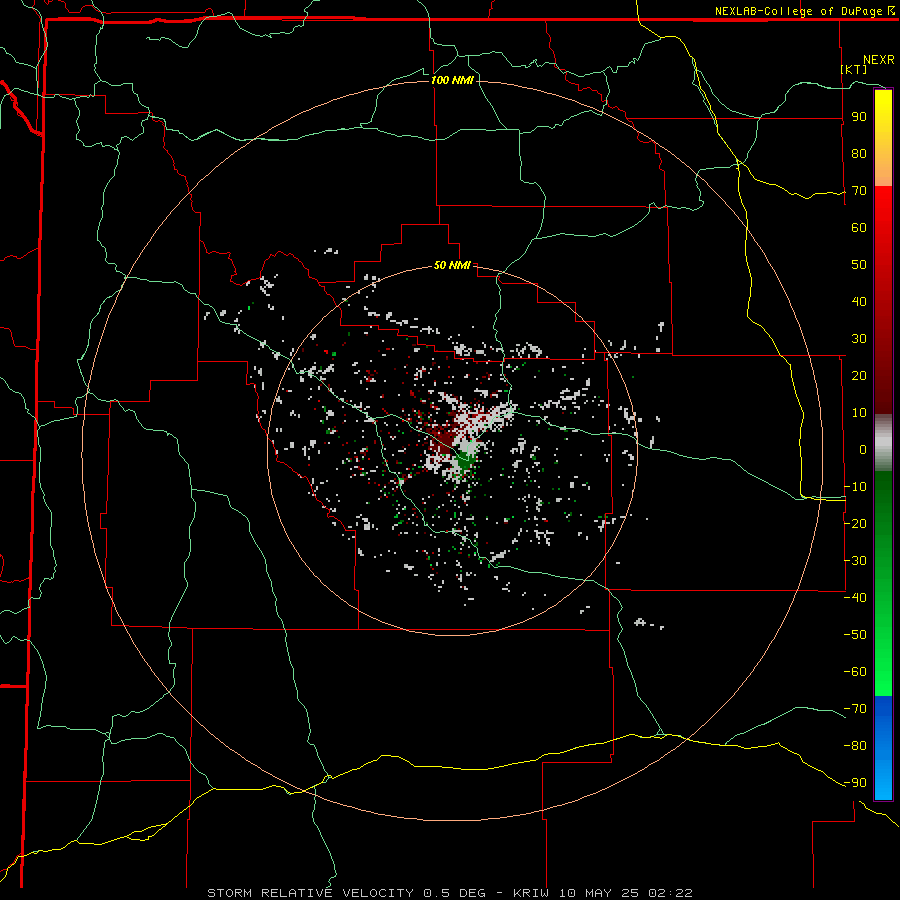Select the gray near-zero segment of the scale

tap(883, 443)
